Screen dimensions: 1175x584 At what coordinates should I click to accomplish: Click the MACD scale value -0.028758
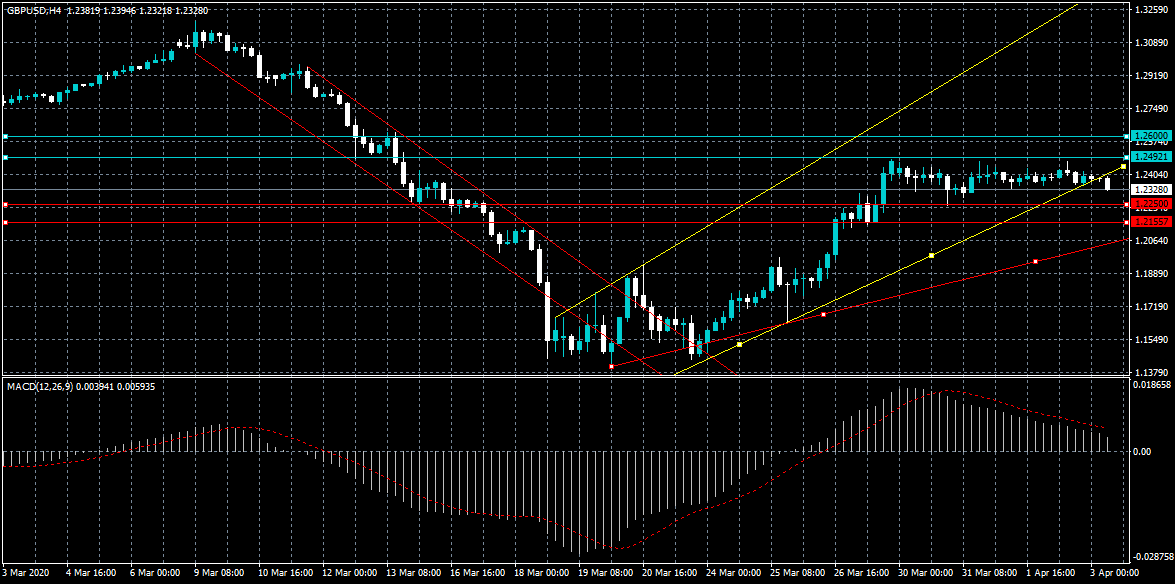point(1153,557)
